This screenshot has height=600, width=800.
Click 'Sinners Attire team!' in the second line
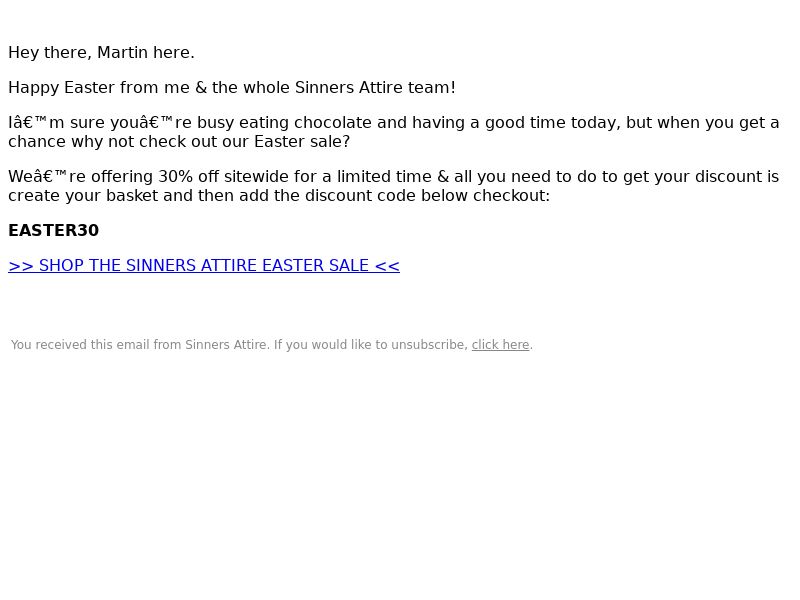[375, 88]
